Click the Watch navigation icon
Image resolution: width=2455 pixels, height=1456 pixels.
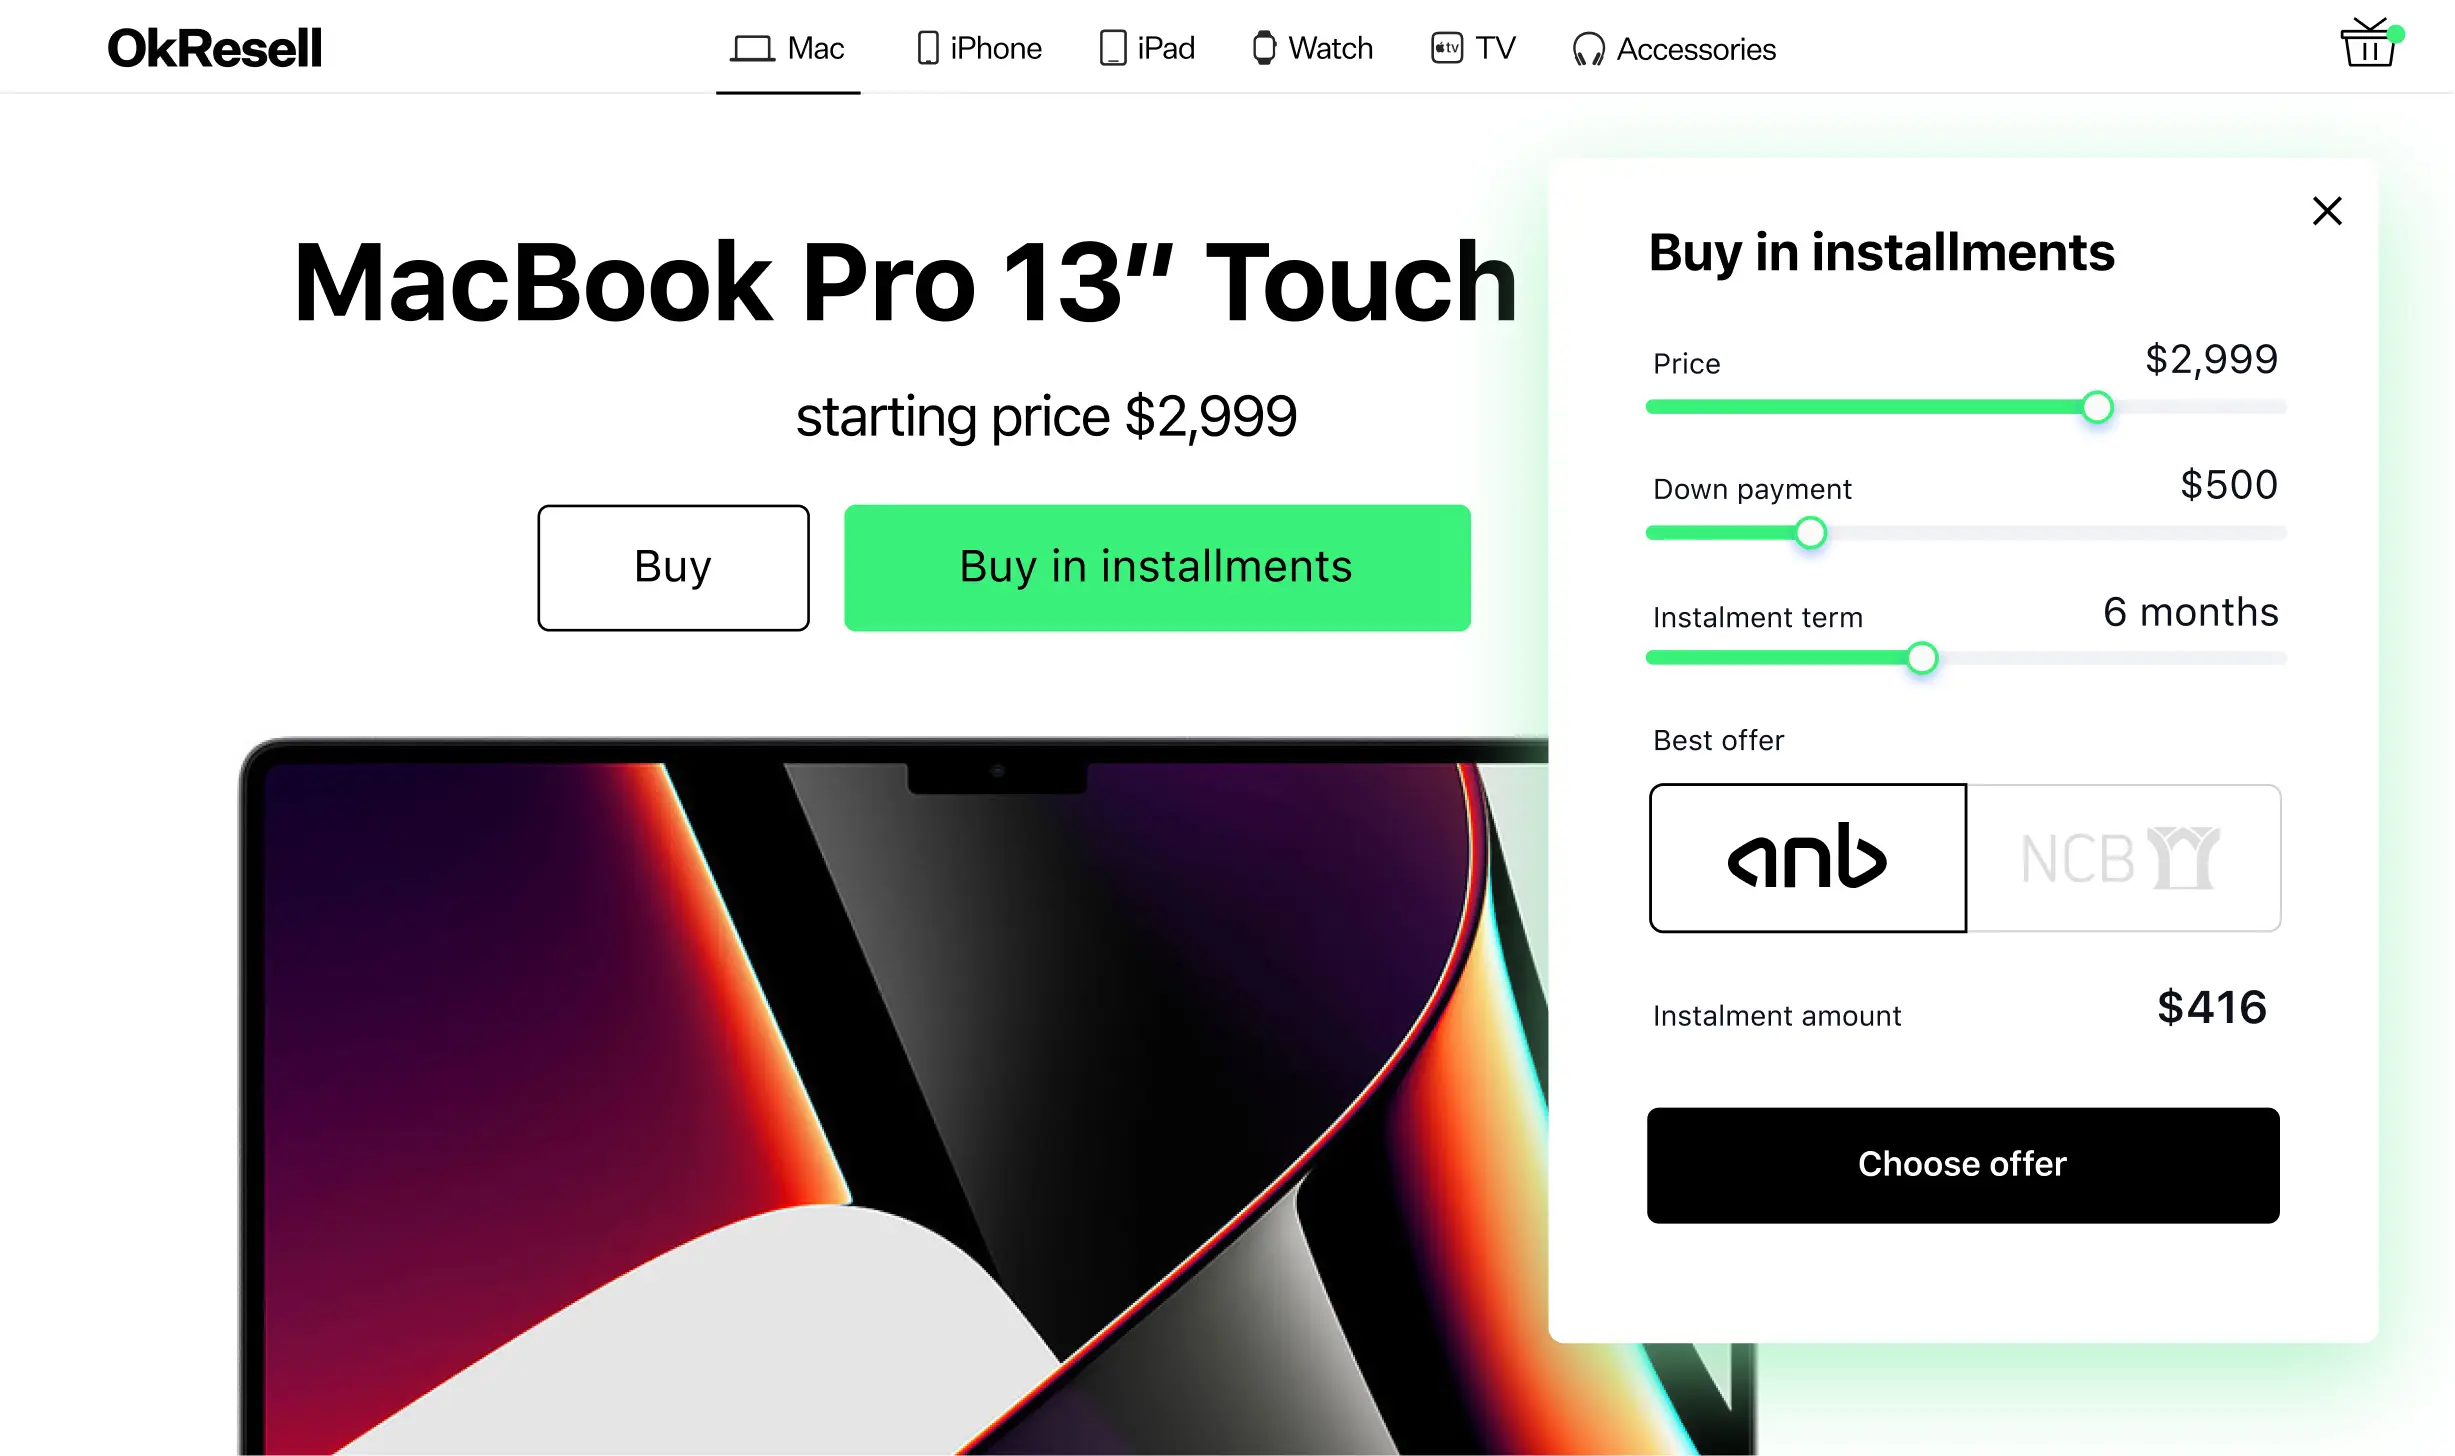pyautogui.click(x=1258, y=49)
